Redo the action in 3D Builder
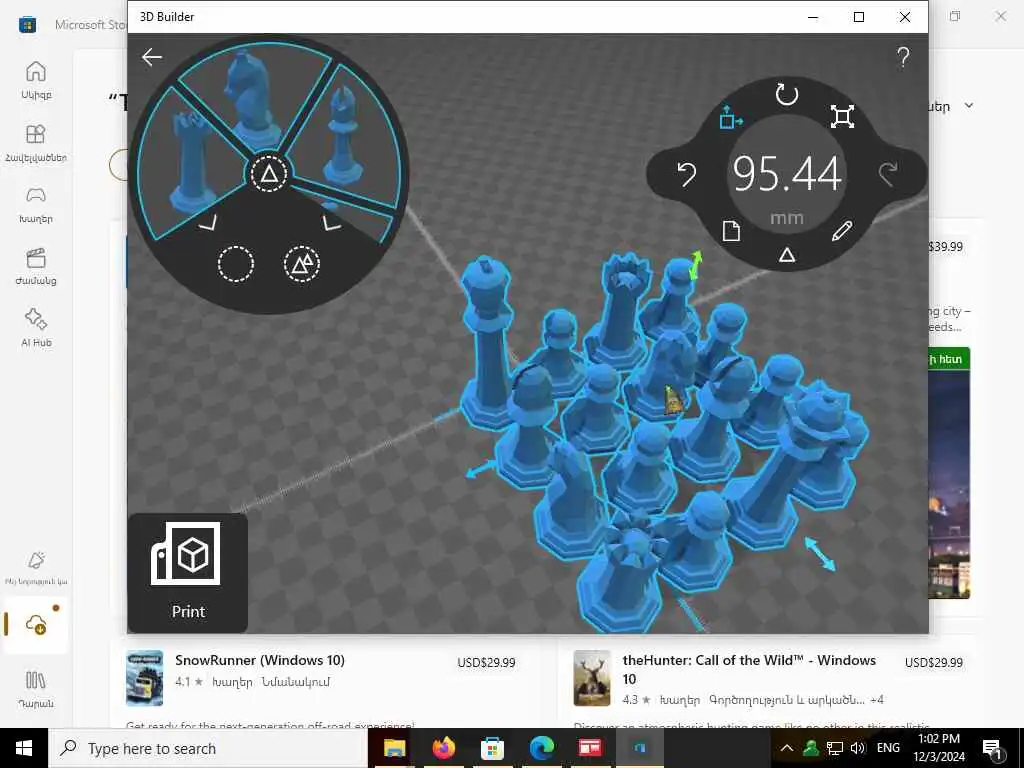 click(x=888, y=174)
